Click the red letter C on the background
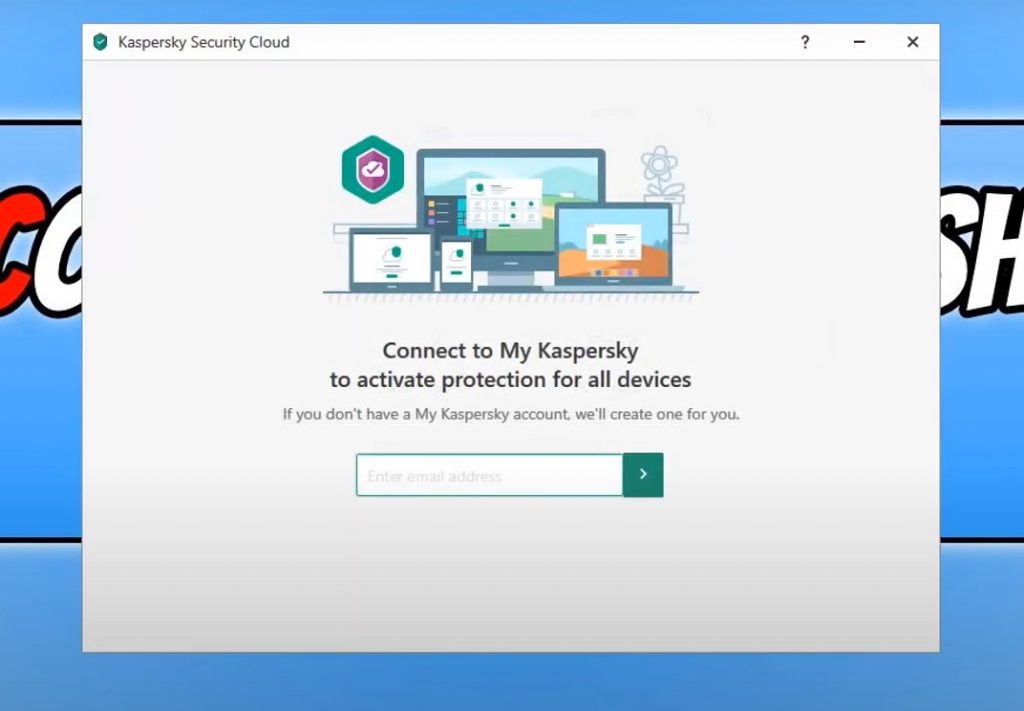Viewport: 1024px width, 711px height. point(16,251)
